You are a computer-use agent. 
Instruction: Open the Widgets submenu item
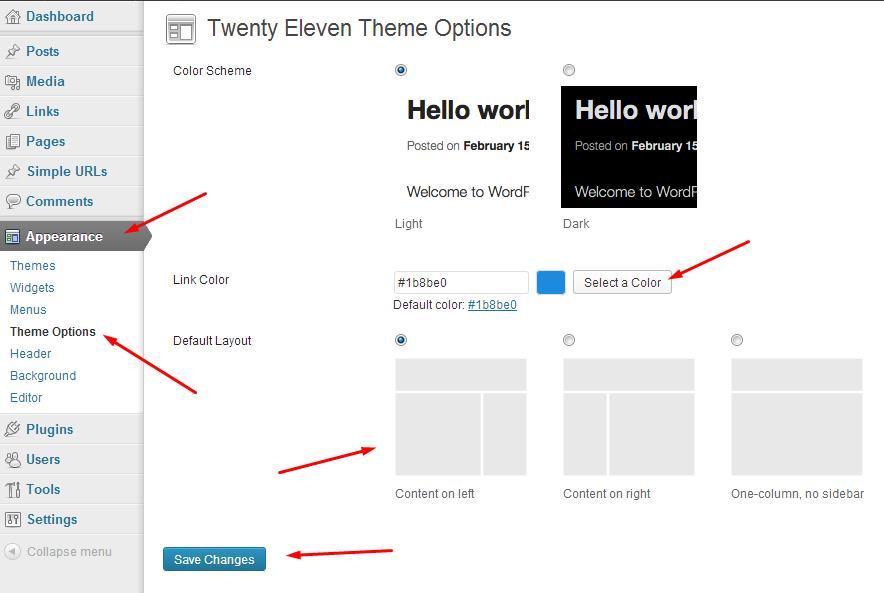(x=32, y=287)
